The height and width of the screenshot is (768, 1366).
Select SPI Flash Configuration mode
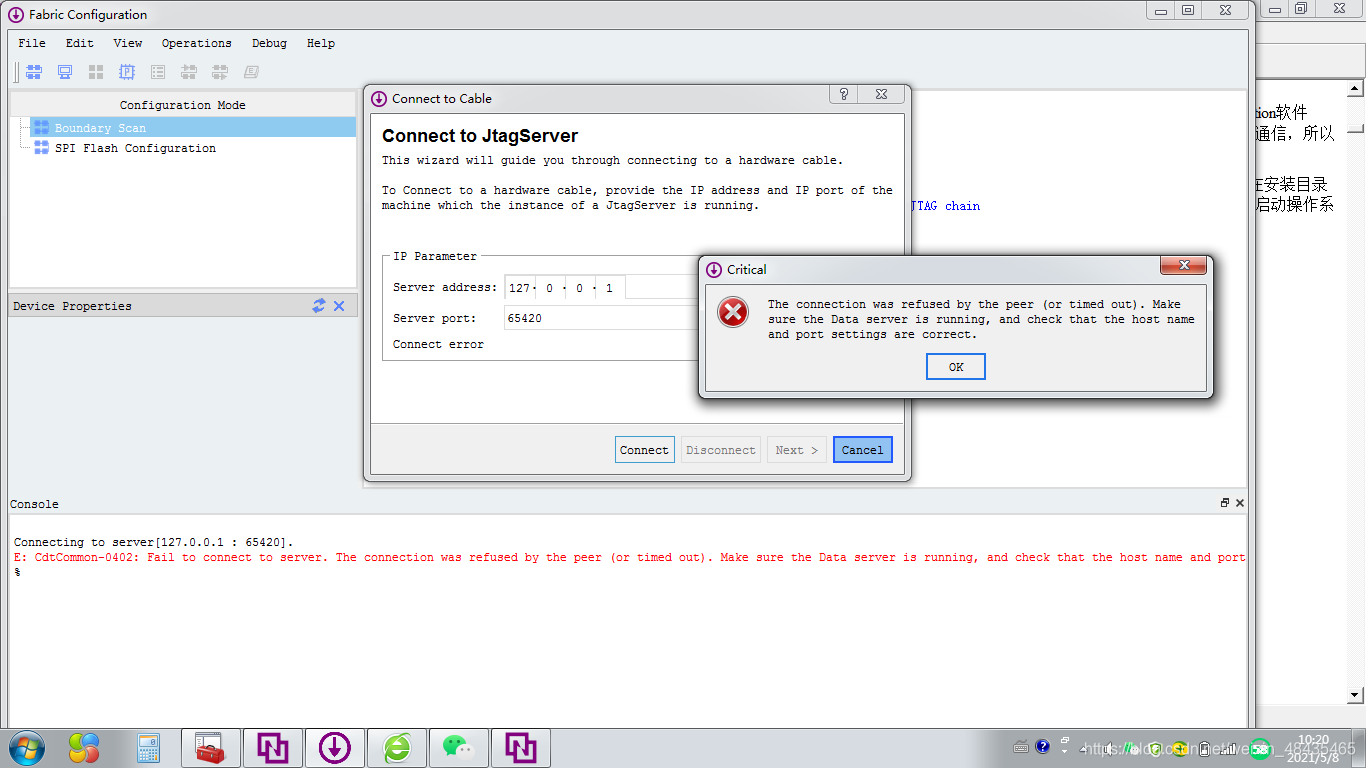(135, 148)
